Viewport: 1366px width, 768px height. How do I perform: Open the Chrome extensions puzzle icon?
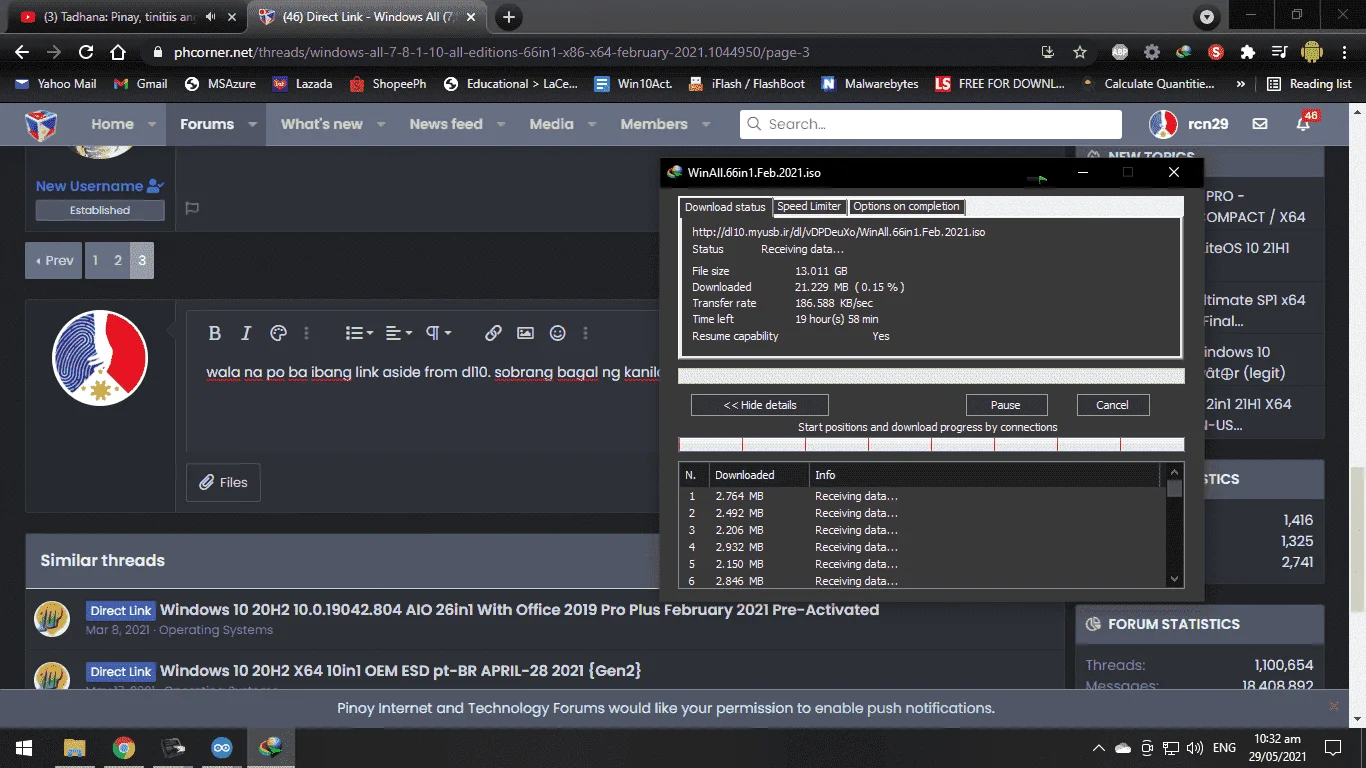tap(1247, 52)
